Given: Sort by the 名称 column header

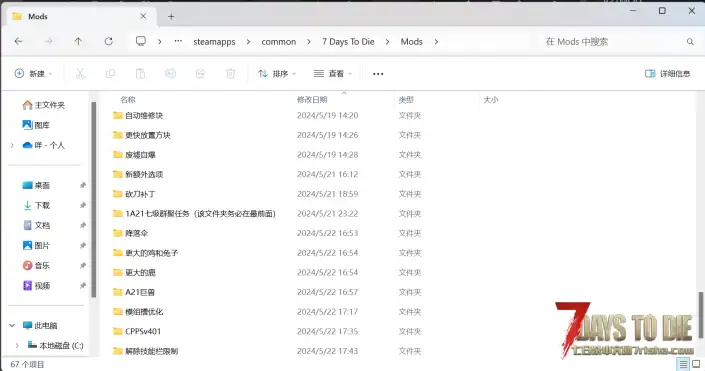Looking at the screenshot, I should point(128,99).
